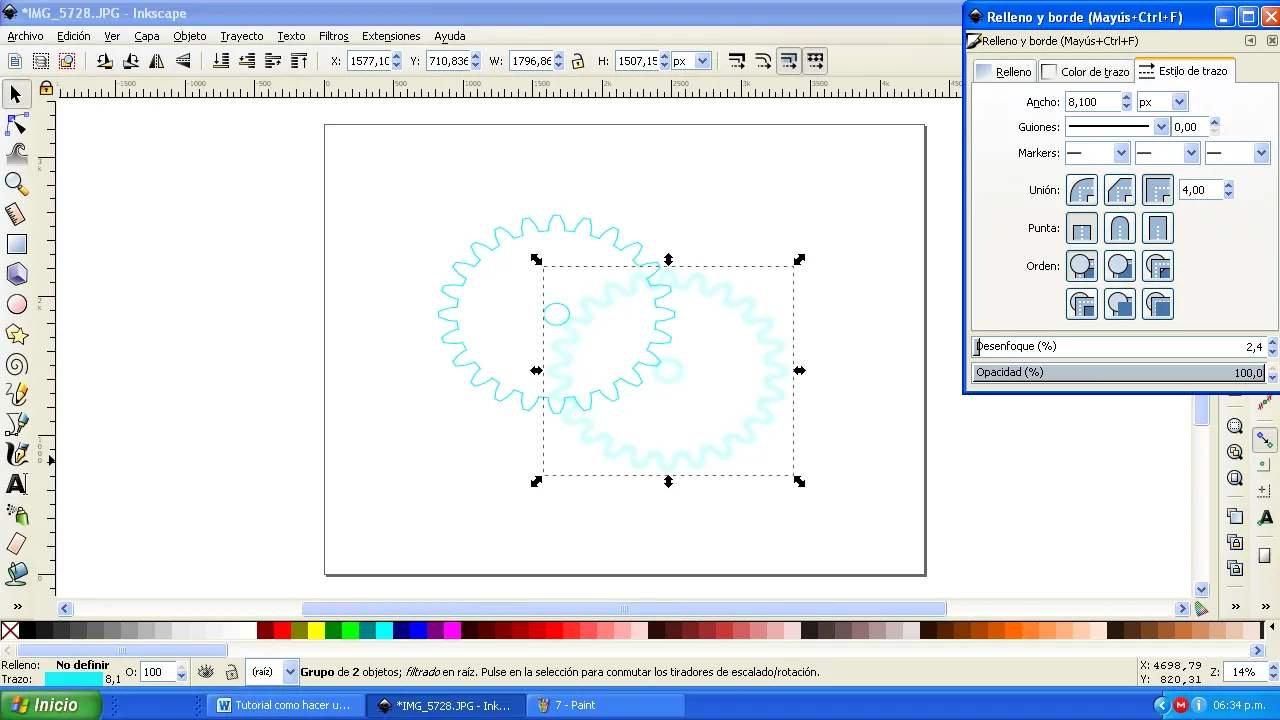Select the node editing tool

[16, 125]
